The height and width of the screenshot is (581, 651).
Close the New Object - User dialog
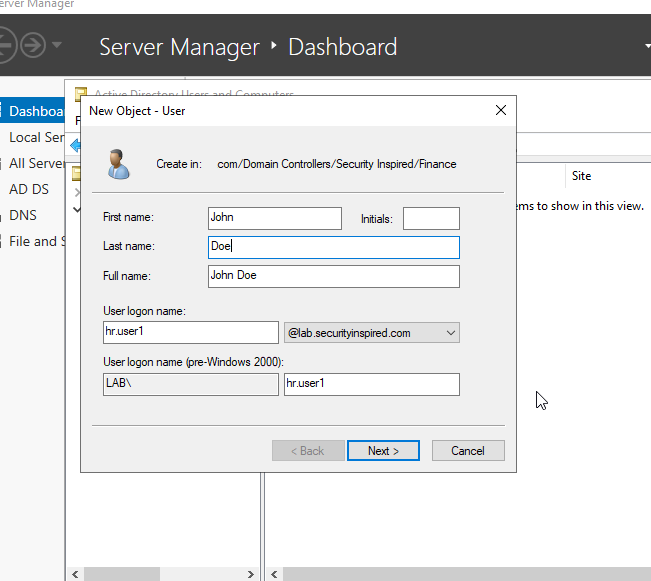pyautogui.click(x=501, y=110)
